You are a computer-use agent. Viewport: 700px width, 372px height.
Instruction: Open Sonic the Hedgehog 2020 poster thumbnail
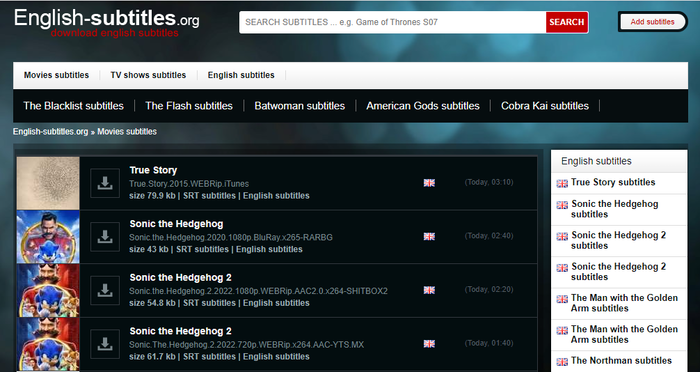click(48, 237)
